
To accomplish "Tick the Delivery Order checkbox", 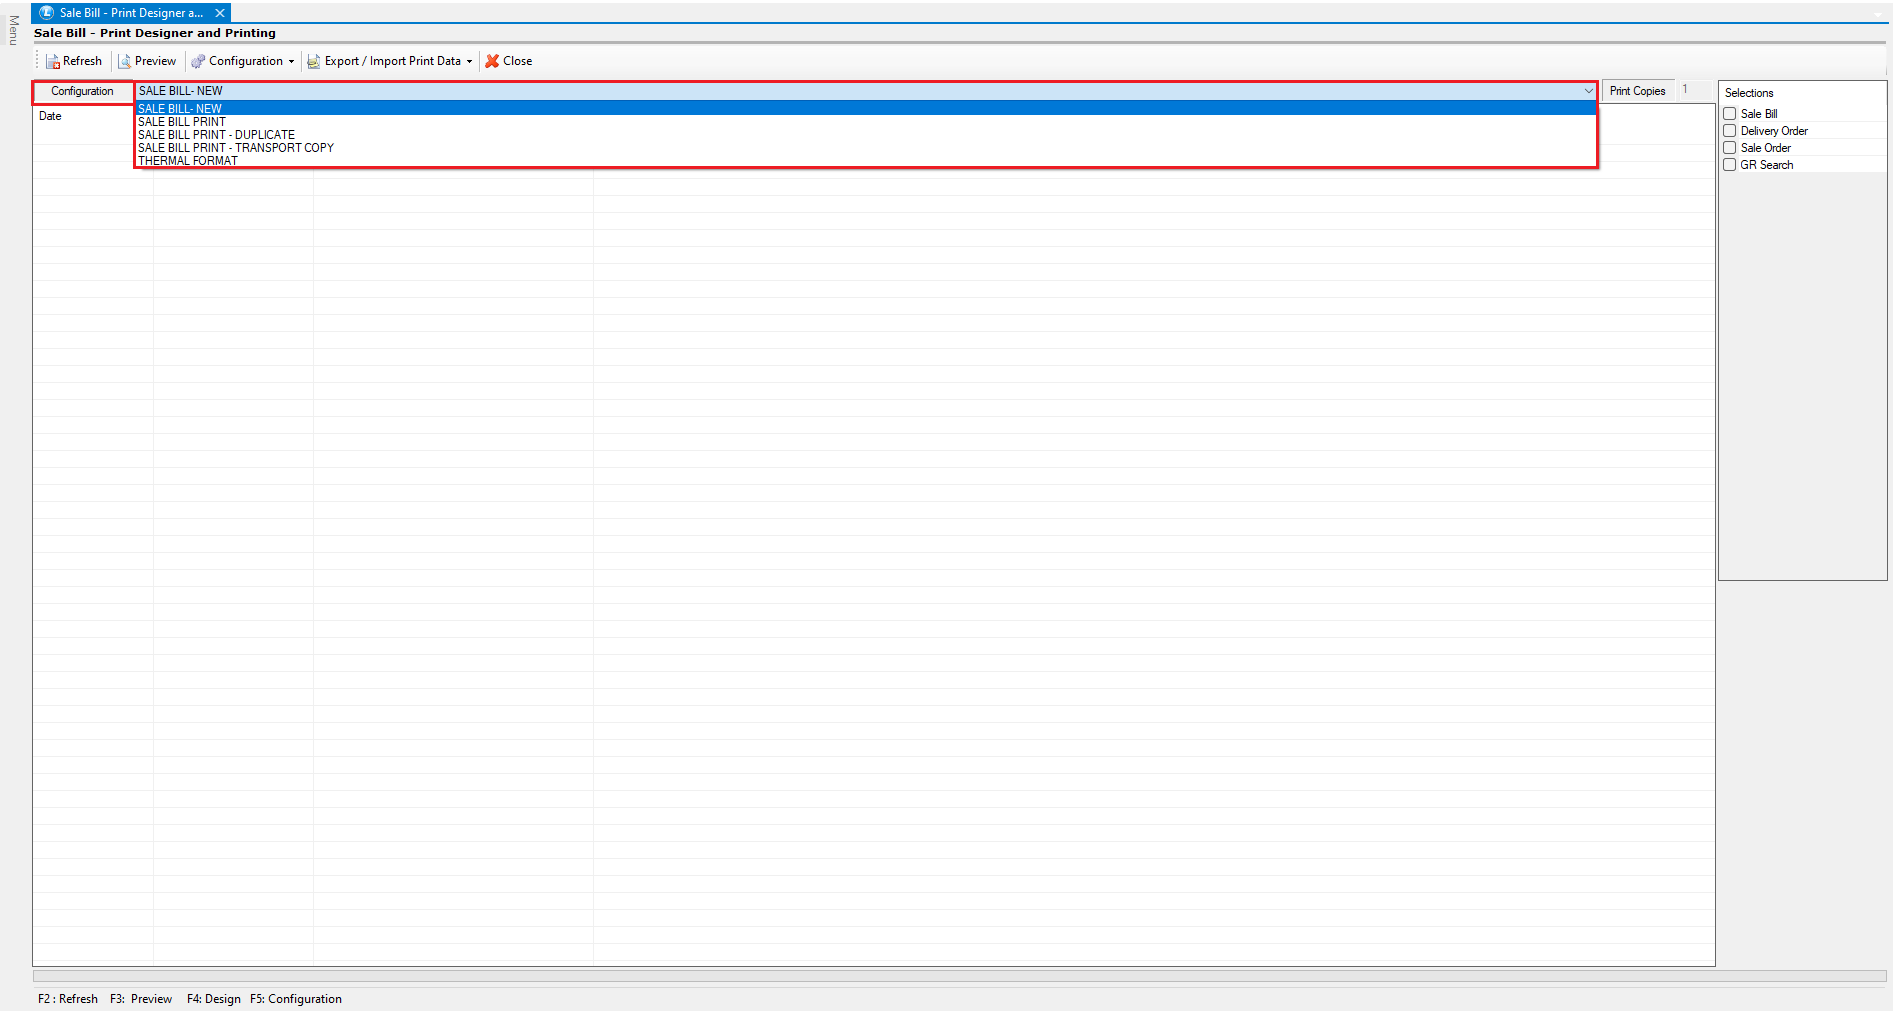I will [1730, 131].
